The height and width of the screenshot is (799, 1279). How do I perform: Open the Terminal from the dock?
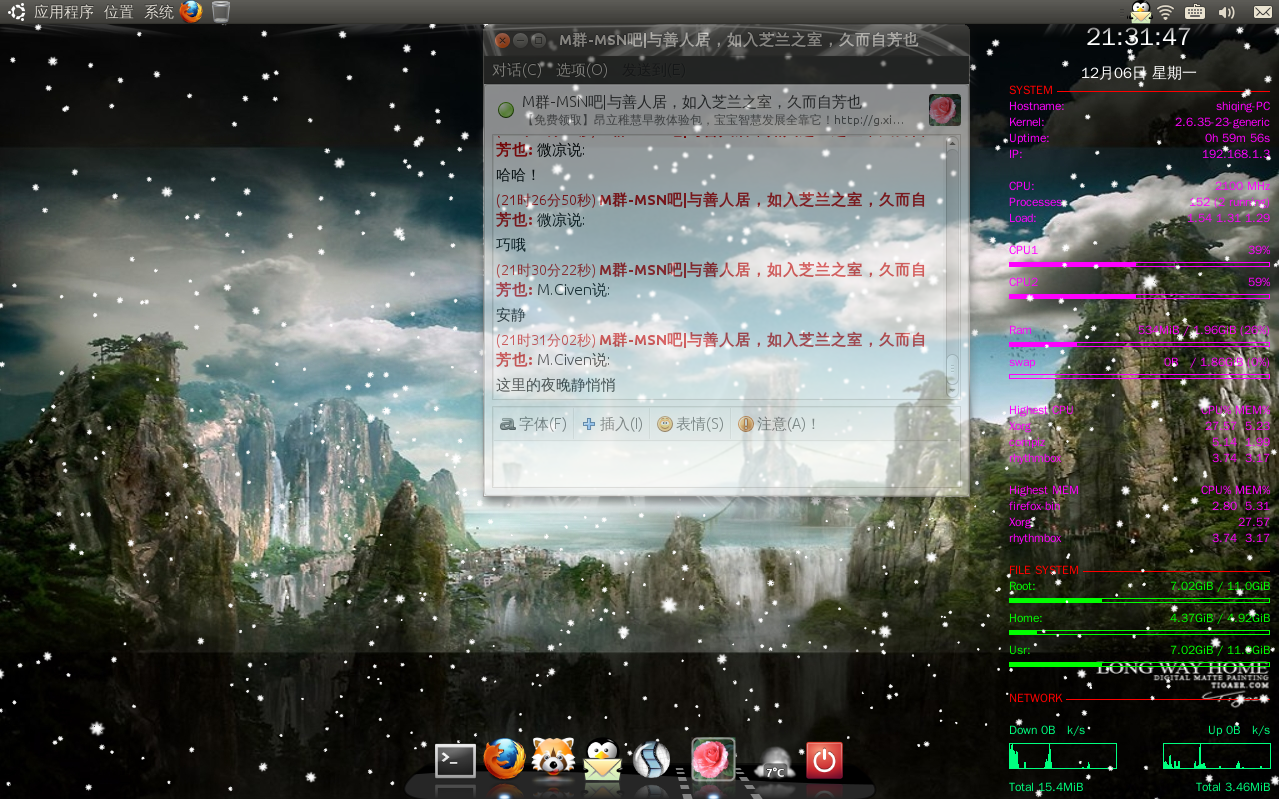tap(455, 761)
